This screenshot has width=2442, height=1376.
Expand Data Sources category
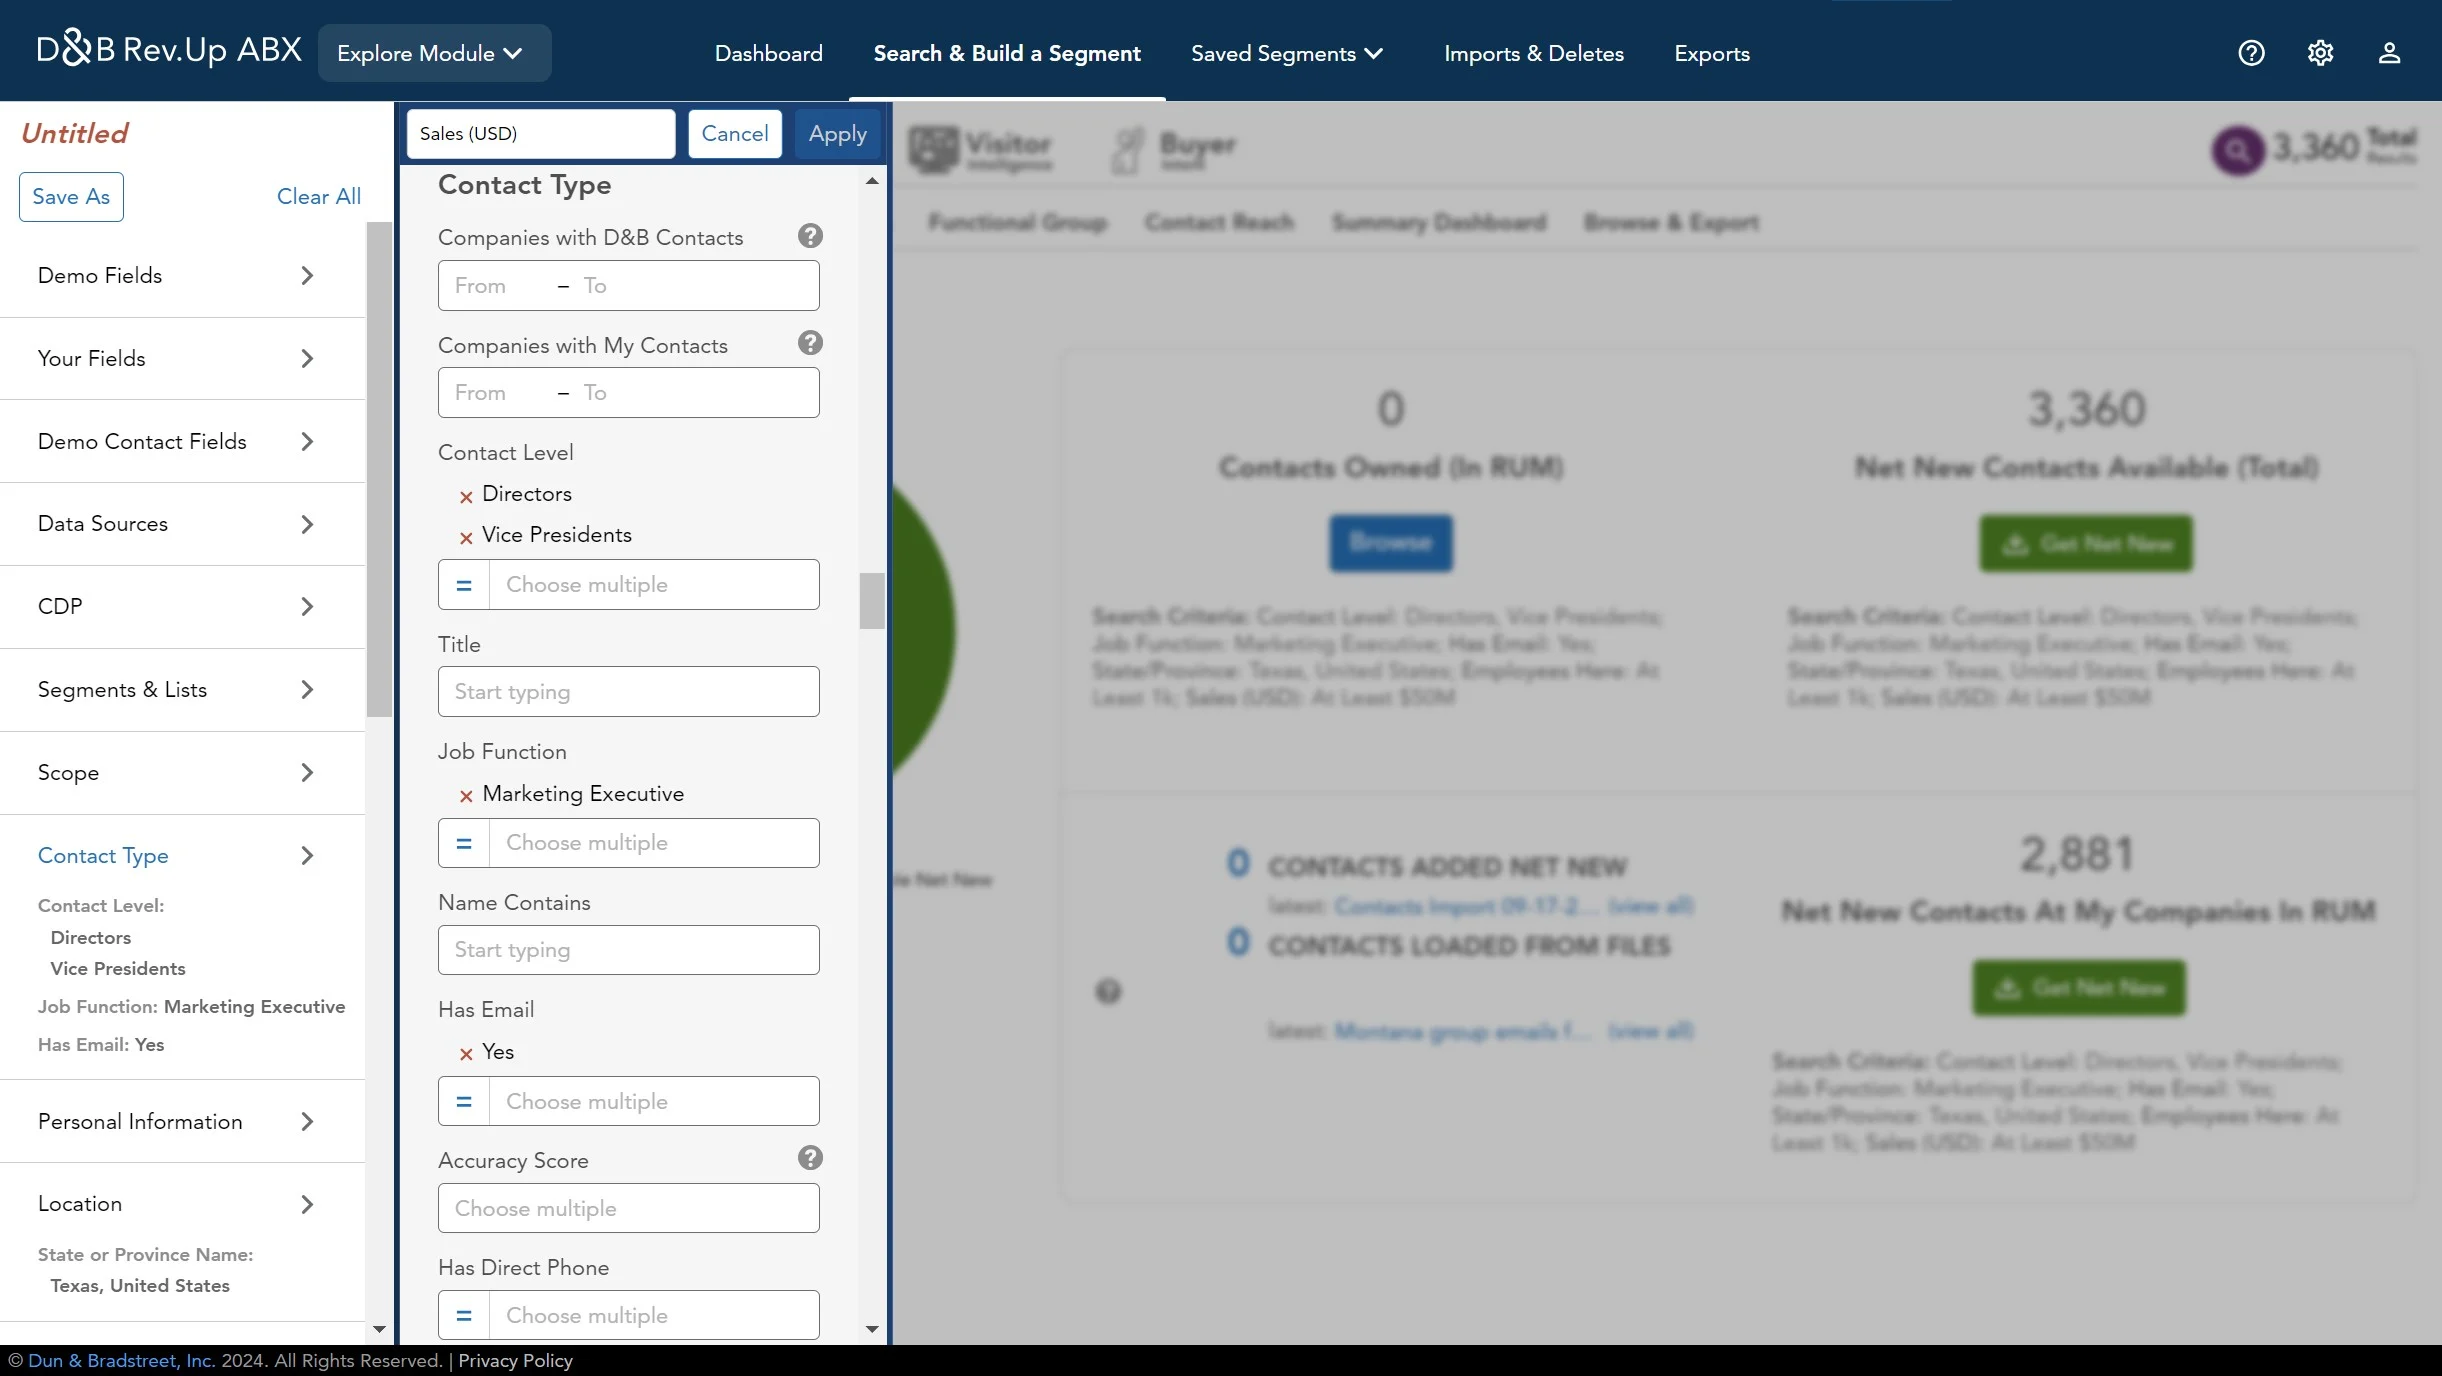click(x=182, y=524)
